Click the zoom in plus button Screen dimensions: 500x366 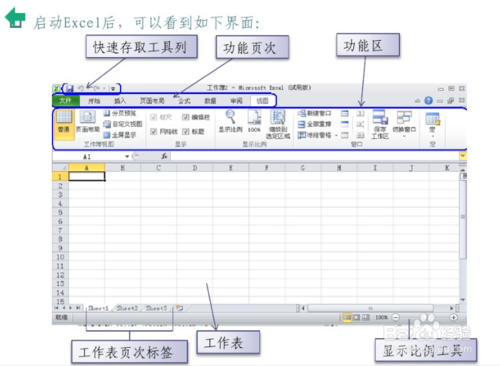click(x=453, y=317)
